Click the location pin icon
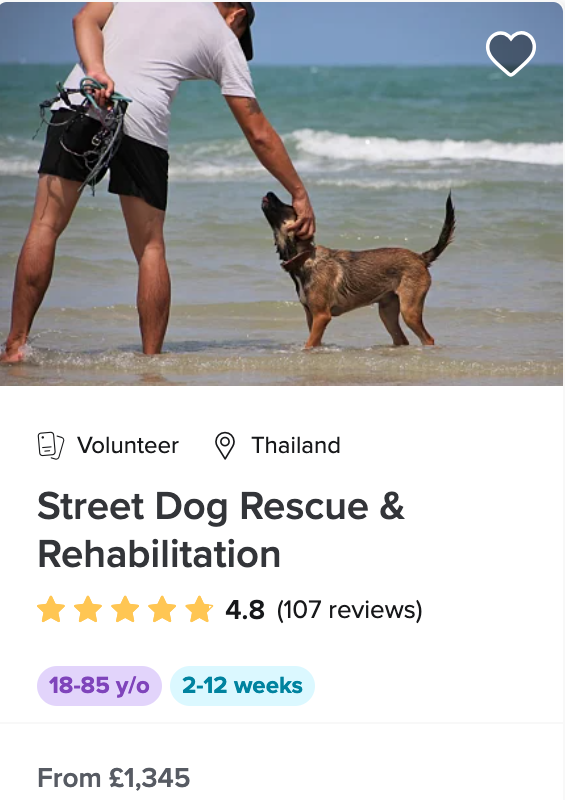Screen dimensions: 565x800 225,445
